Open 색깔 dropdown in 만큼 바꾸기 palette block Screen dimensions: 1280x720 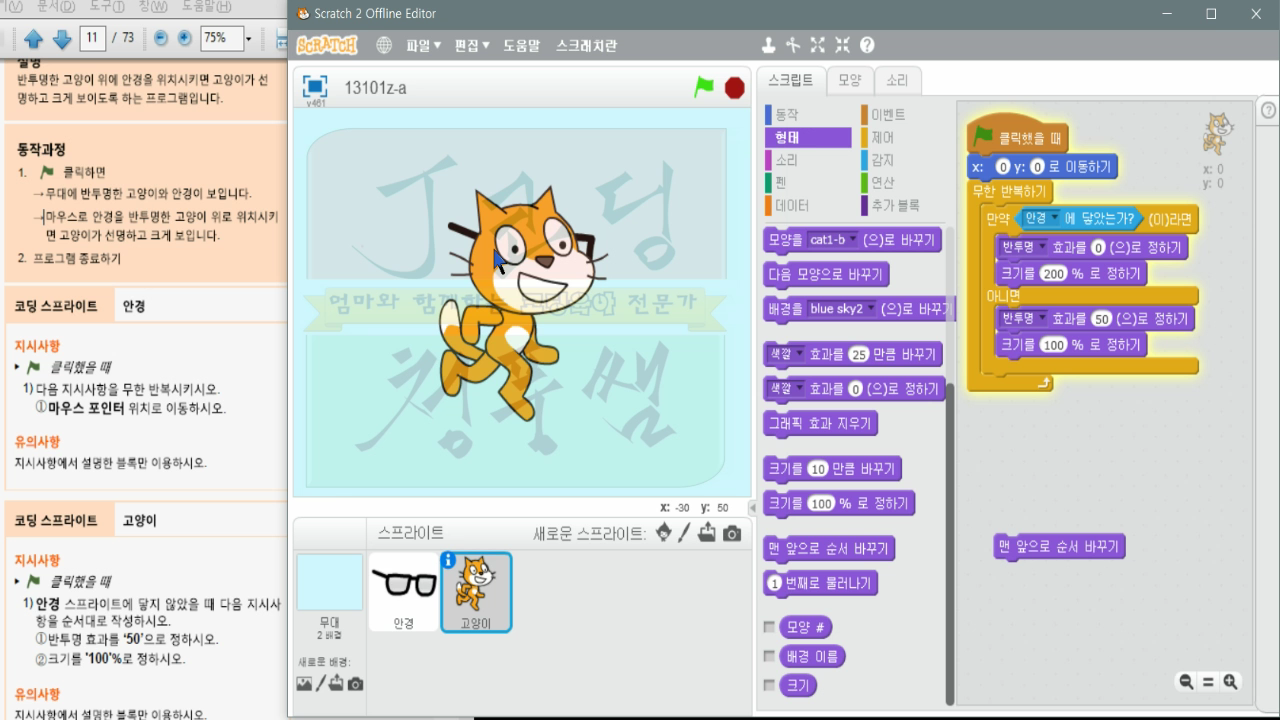pos(784,354)
